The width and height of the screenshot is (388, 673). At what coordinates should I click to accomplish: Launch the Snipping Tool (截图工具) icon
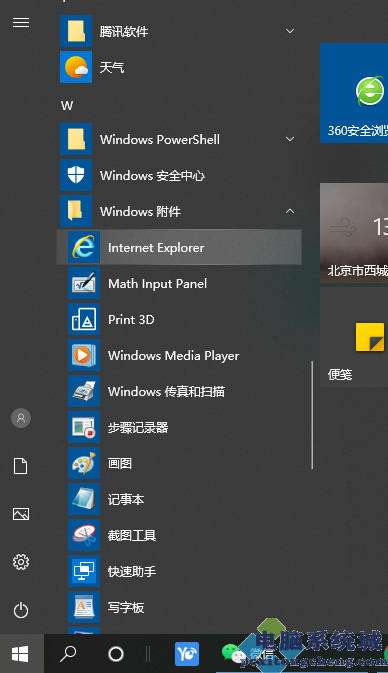click(84, 536)
